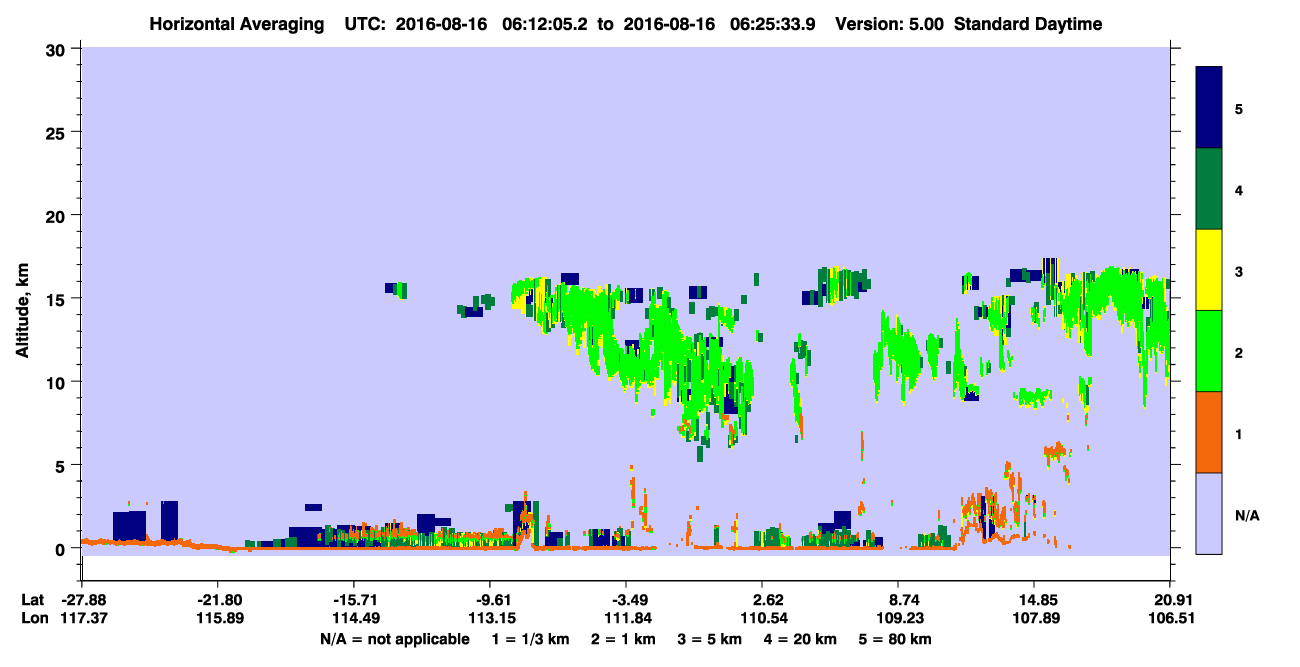The height and width of the screenshot is (667, 1300).
Task: Click the 'Lat' row label
Action: (31, 599)
